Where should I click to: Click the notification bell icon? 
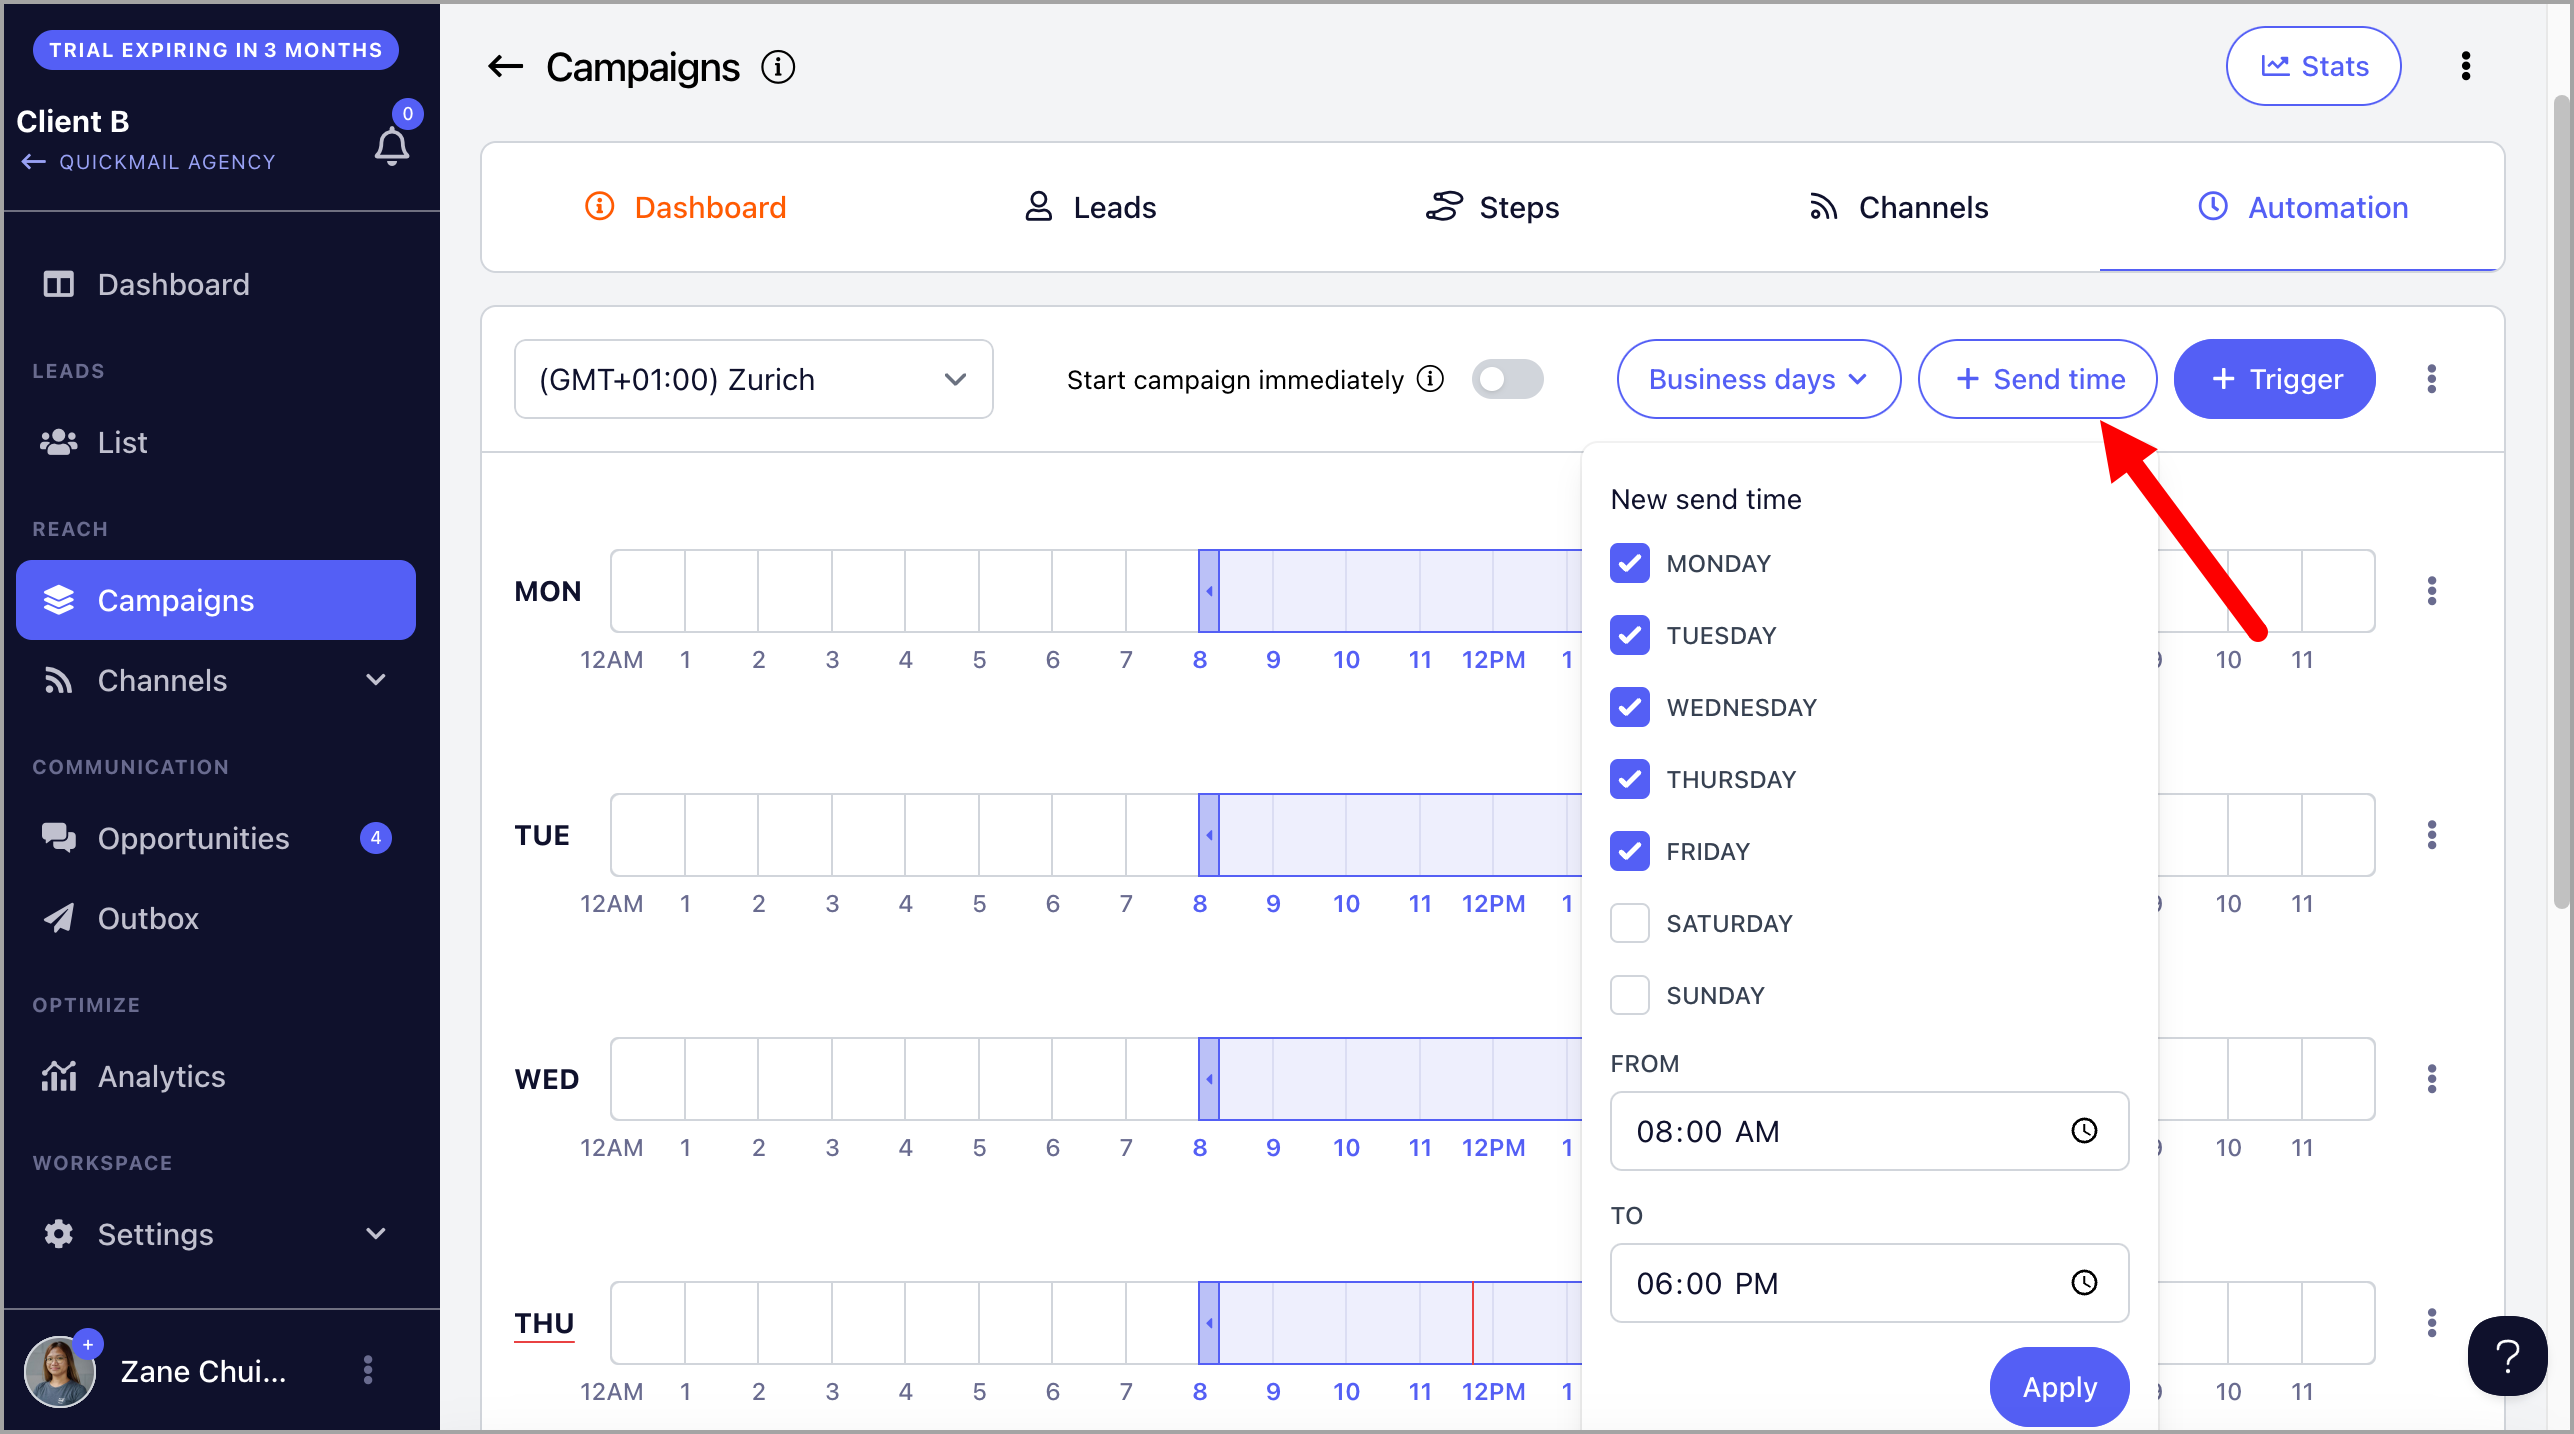(391, 147)
